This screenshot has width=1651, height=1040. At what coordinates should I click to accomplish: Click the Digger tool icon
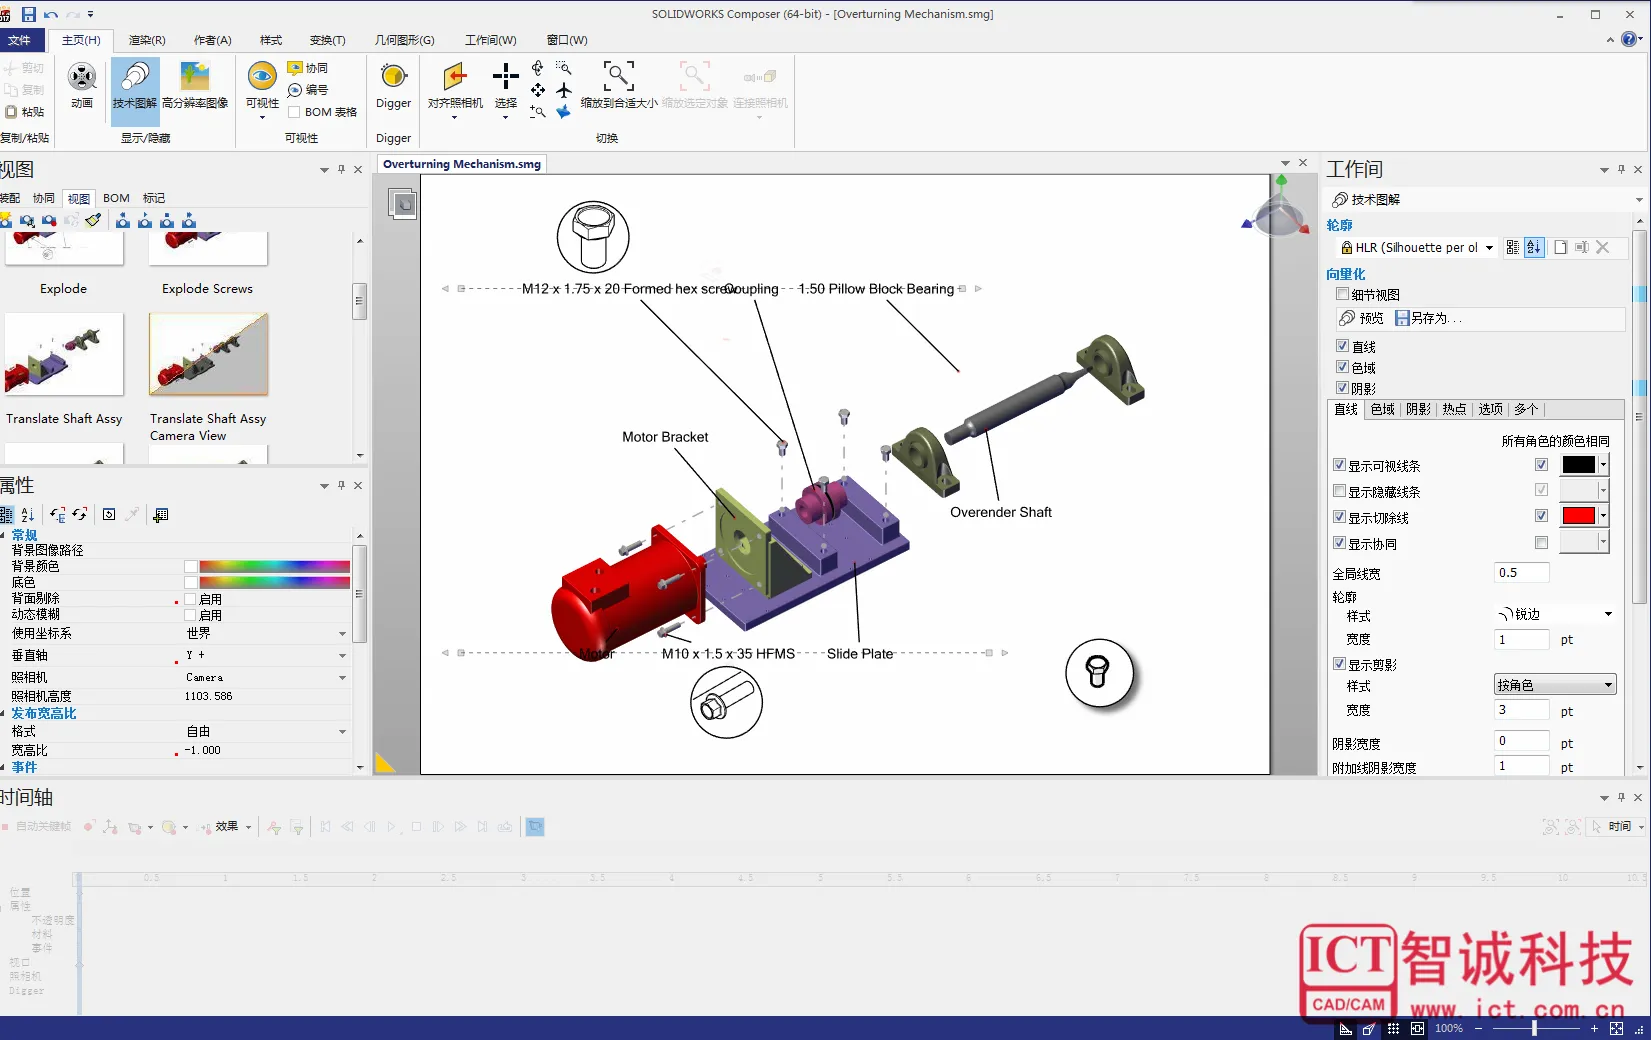point(394,76)
